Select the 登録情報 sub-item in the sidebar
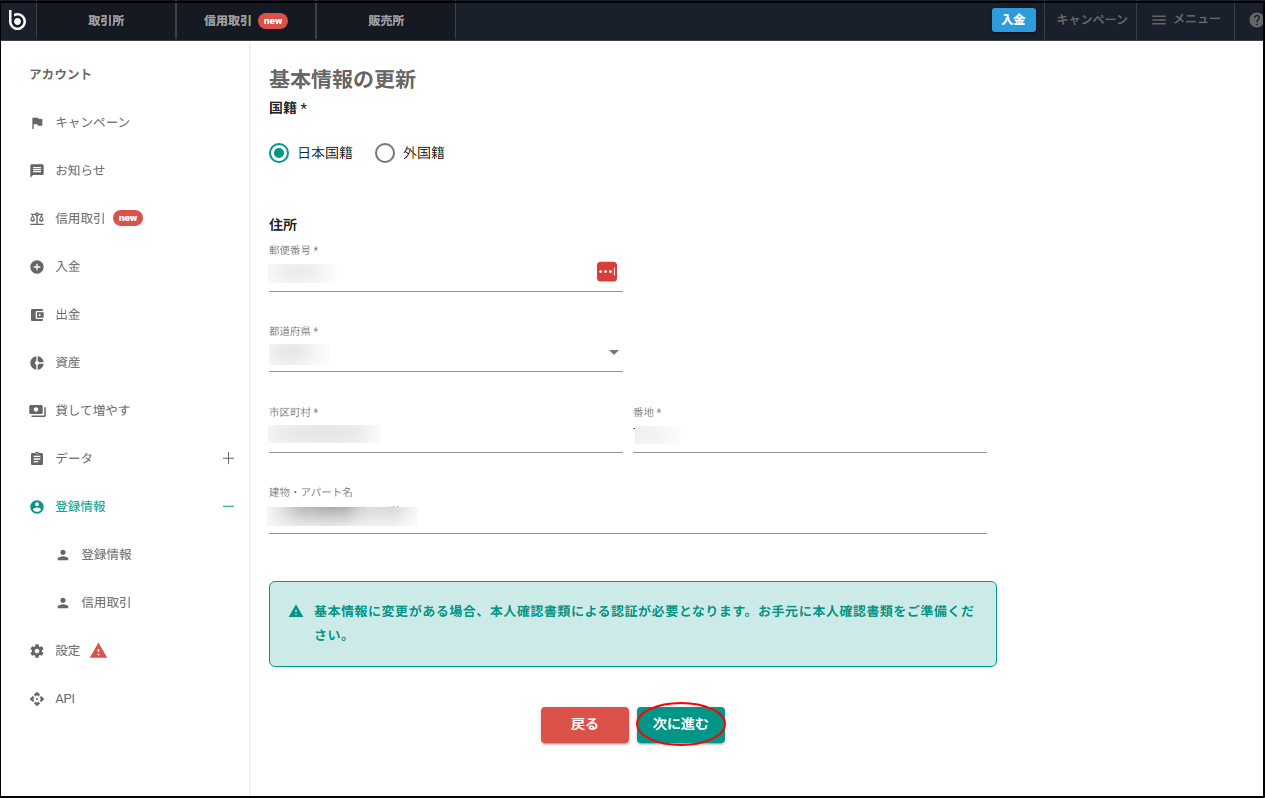 tap(106, 555)
